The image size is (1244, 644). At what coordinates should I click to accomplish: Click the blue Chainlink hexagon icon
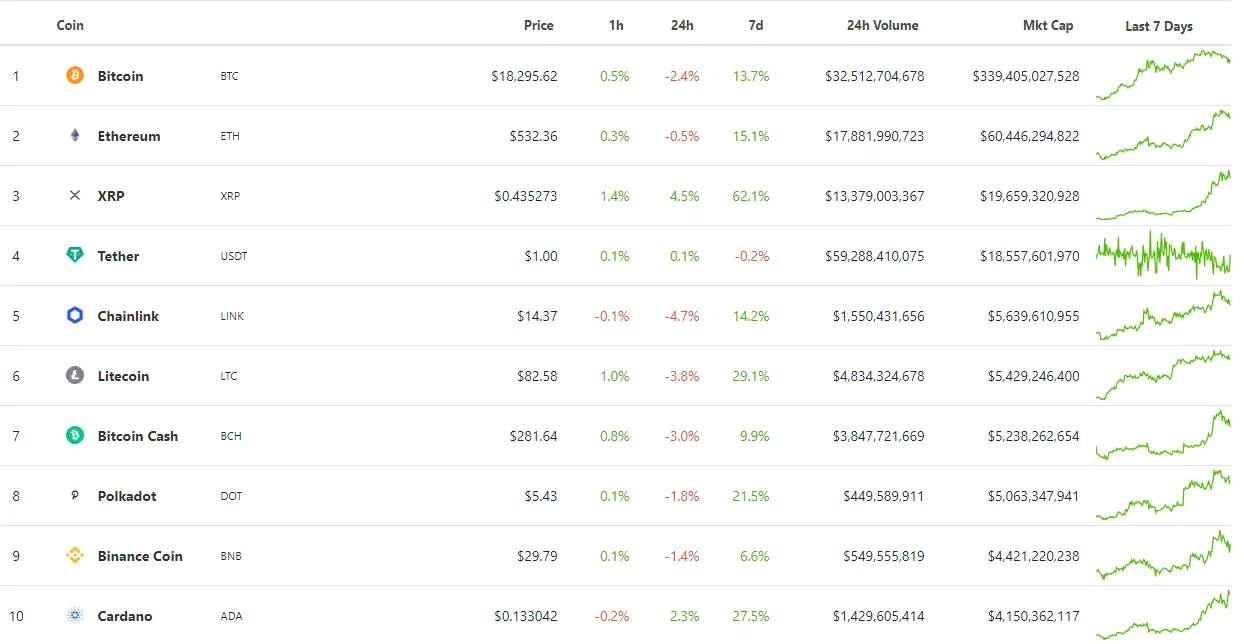75,316
